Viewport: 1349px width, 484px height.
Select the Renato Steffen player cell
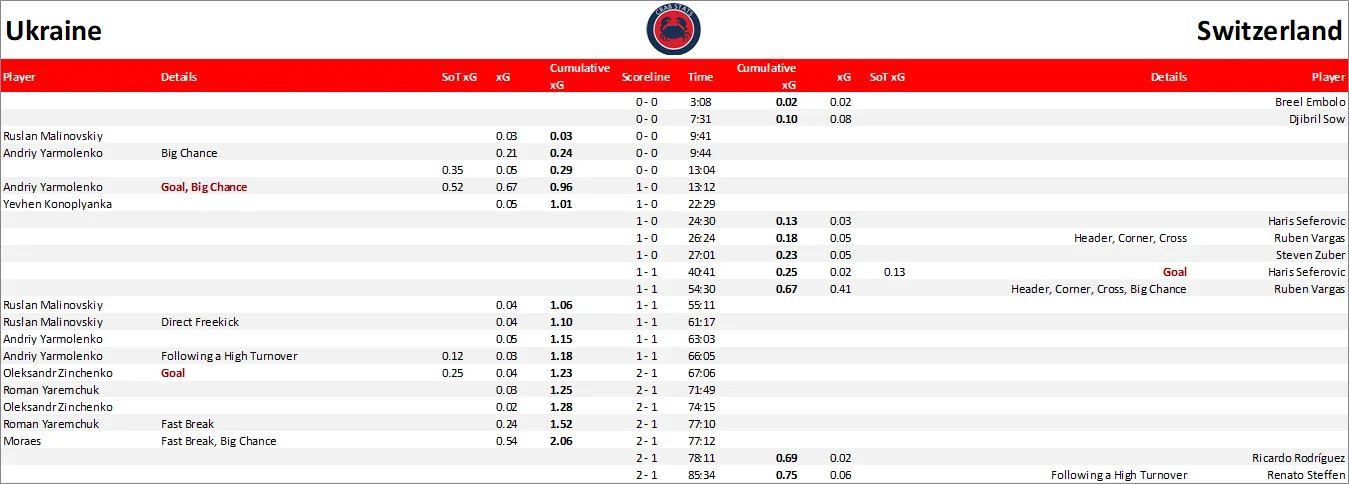[x=1306, y=475]
